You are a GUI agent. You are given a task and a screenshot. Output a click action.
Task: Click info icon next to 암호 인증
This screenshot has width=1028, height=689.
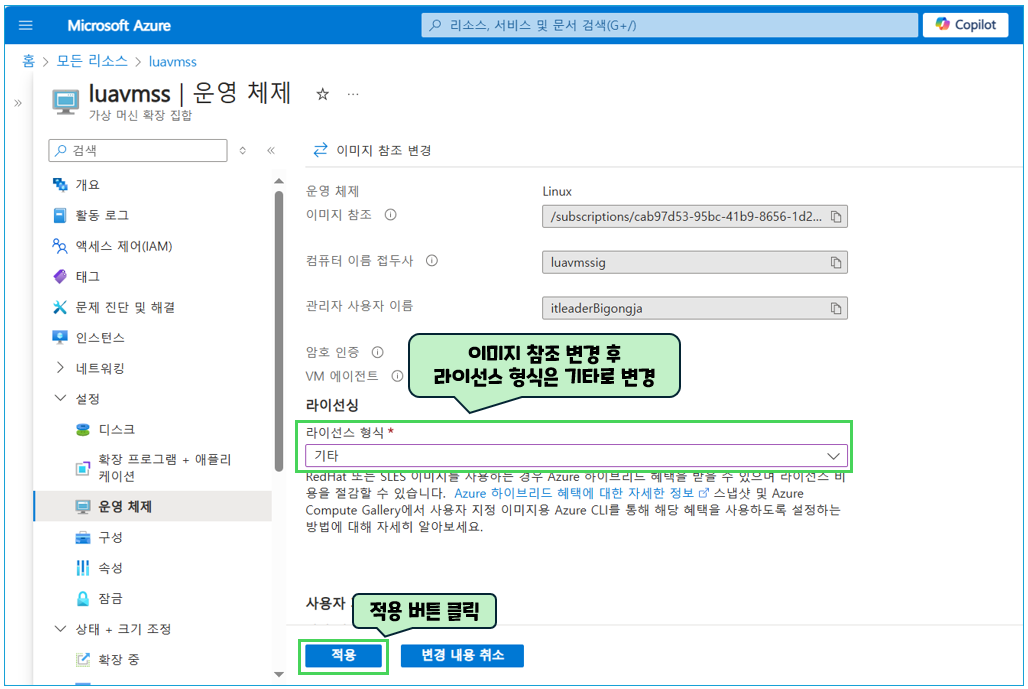tap(378, 353)
